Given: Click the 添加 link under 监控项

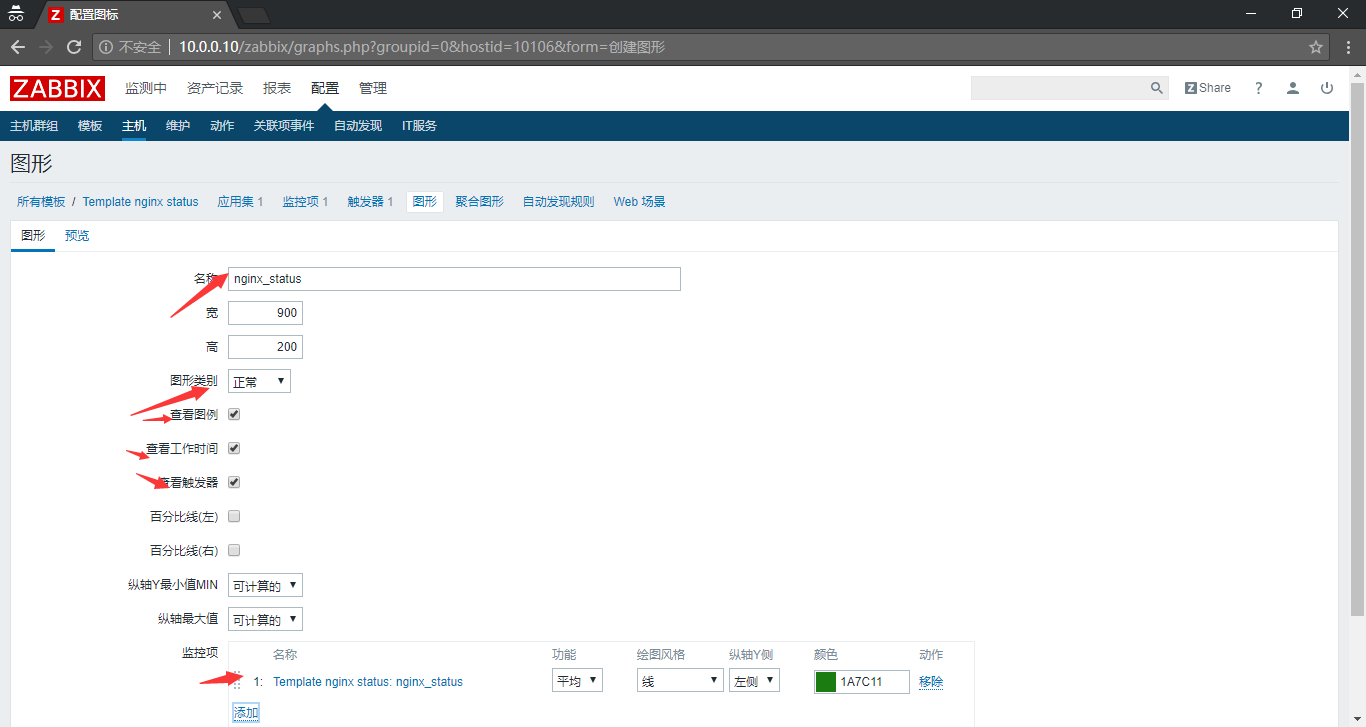Looking at the screenshot, I should [x=246, y=712].
